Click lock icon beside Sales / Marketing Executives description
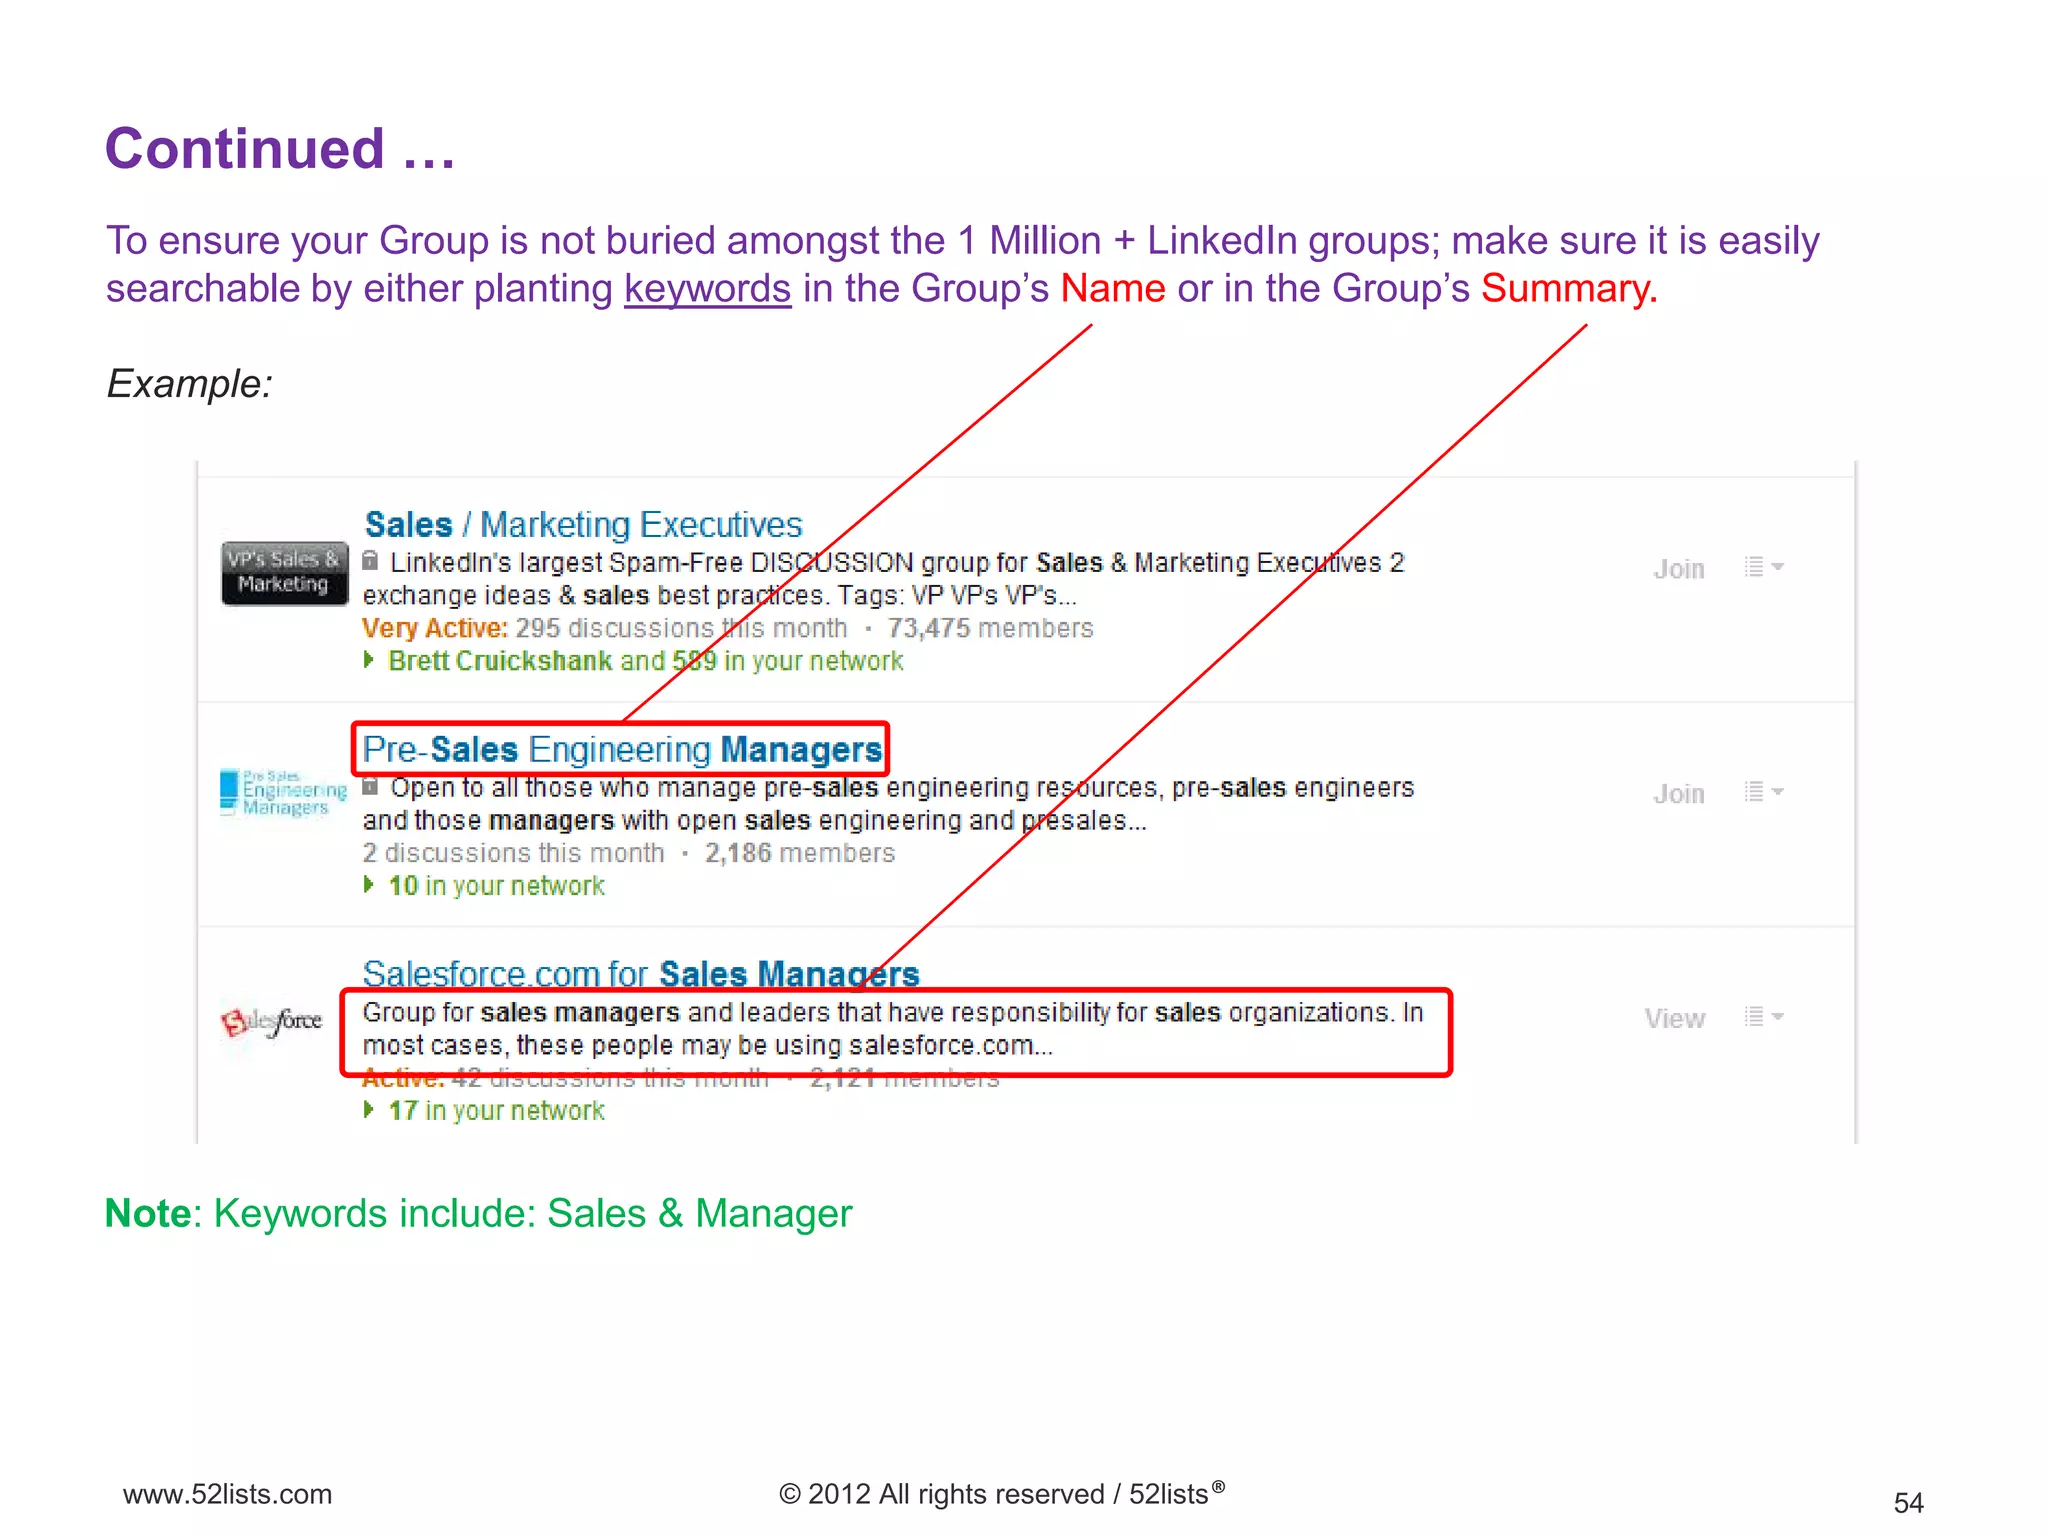The height and width of the screenshot is (1536, 2048). pos(370,561)
